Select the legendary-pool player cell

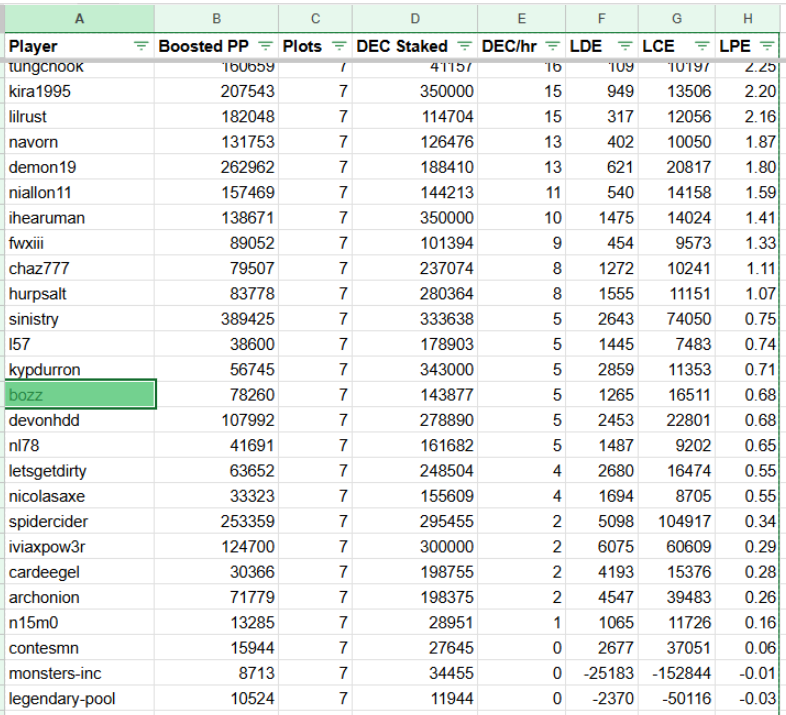coord(79,698)
